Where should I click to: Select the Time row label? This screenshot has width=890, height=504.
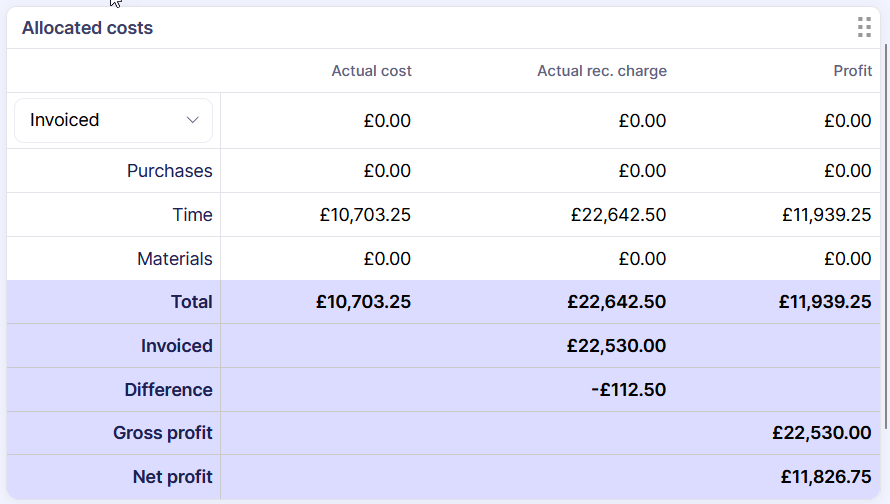click(x=192, y=215)
